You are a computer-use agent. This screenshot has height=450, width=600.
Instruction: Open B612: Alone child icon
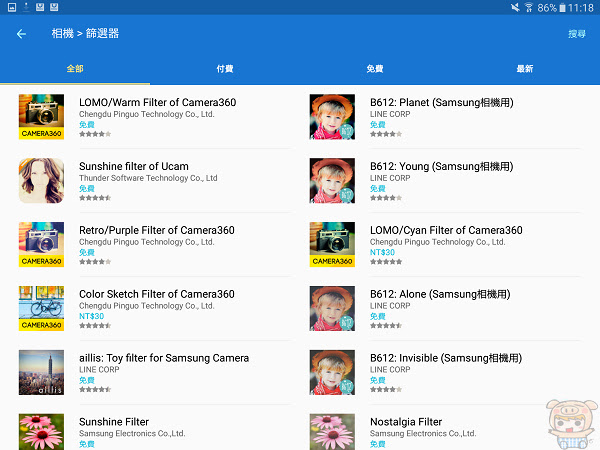coord(332,308)
